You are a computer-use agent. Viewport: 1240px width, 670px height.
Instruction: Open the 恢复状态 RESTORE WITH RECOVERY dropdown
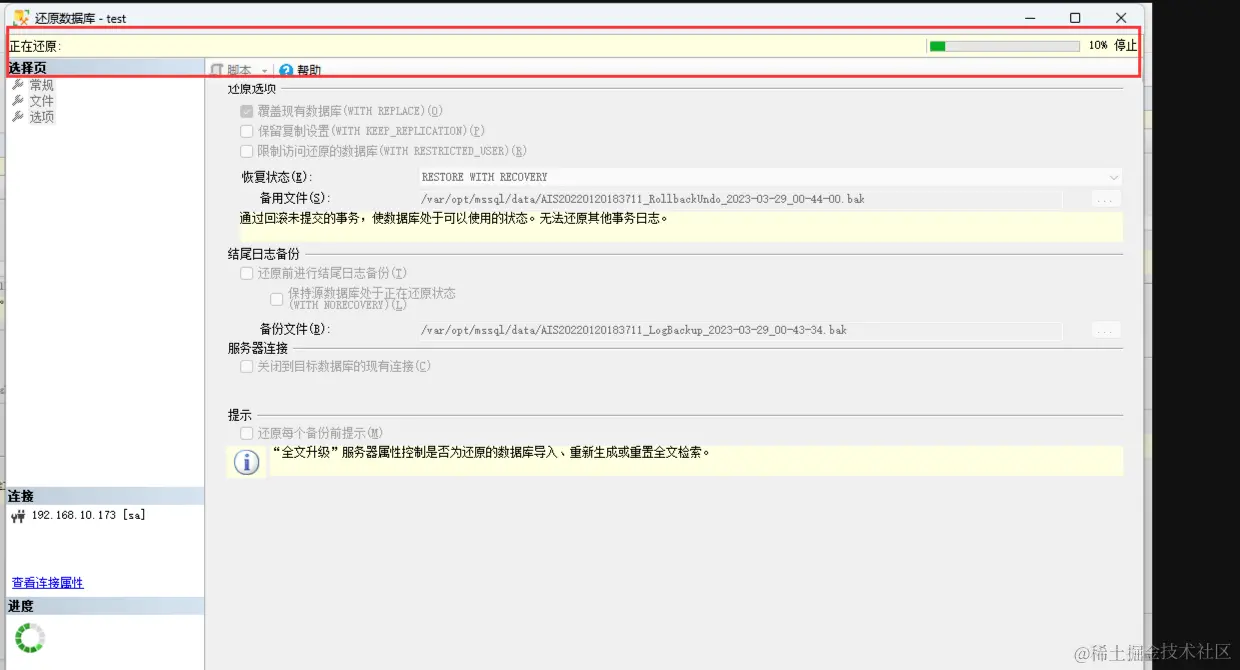[x=770, y=177]
